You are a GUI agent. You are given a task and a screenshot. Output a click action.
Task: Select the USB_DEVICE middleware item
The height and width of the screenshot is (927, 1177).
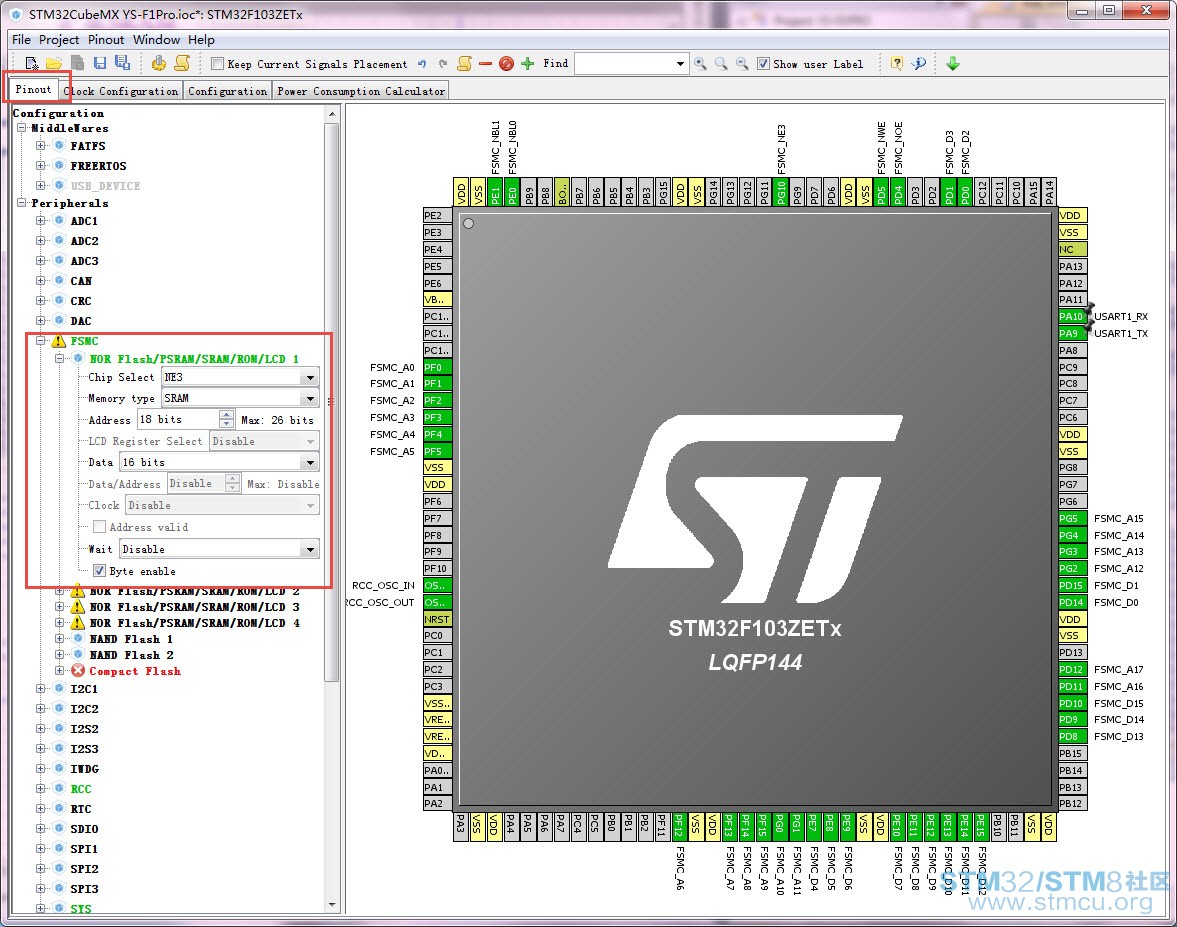[x=105, y=186]
